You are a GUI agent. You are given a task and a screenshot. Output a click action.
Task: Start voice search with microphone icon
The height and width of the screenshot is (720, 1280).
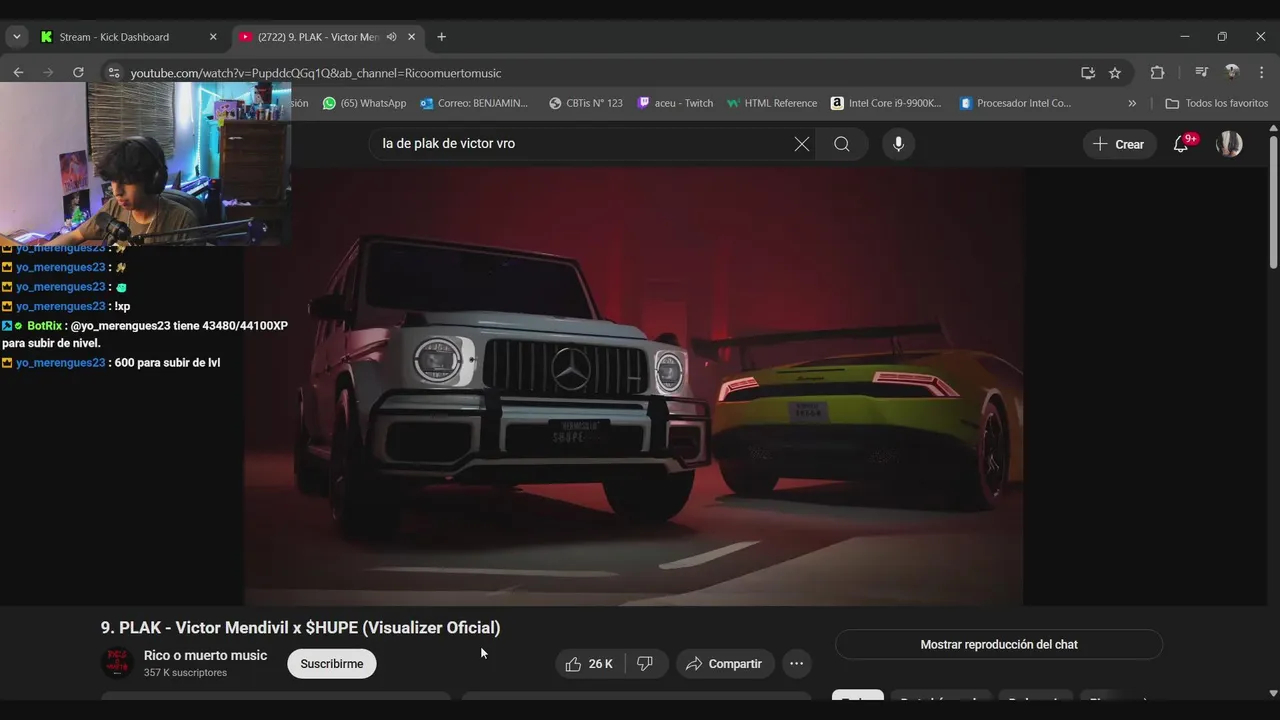point(898,144)
